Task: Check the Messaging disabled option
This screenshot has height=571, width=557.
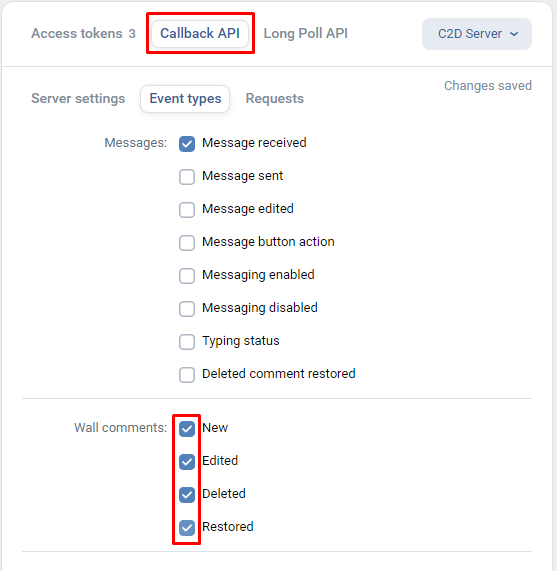Action: coord(187,309)
